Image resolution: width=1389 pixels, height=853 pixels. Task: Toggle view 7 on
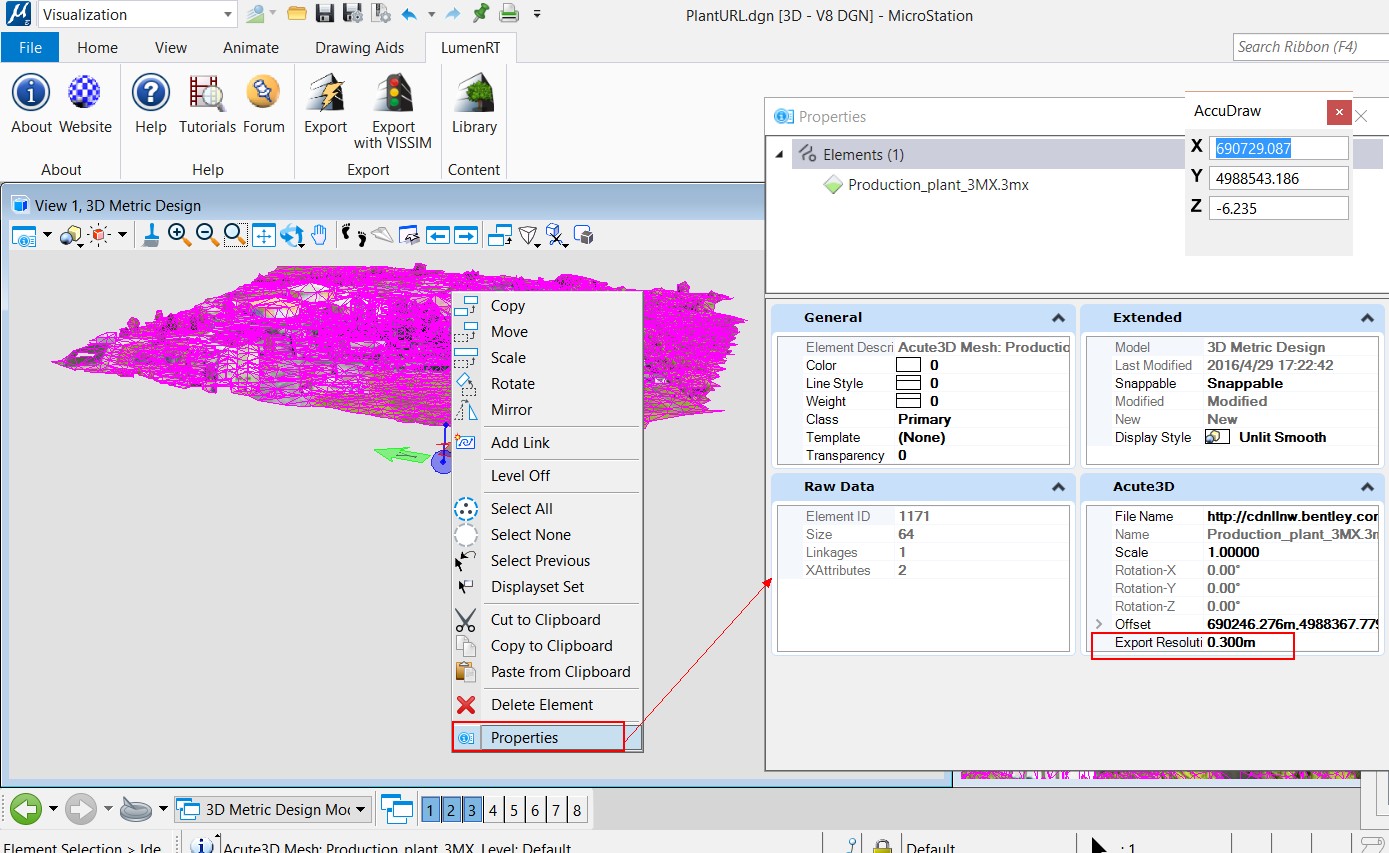pos(556,810)
